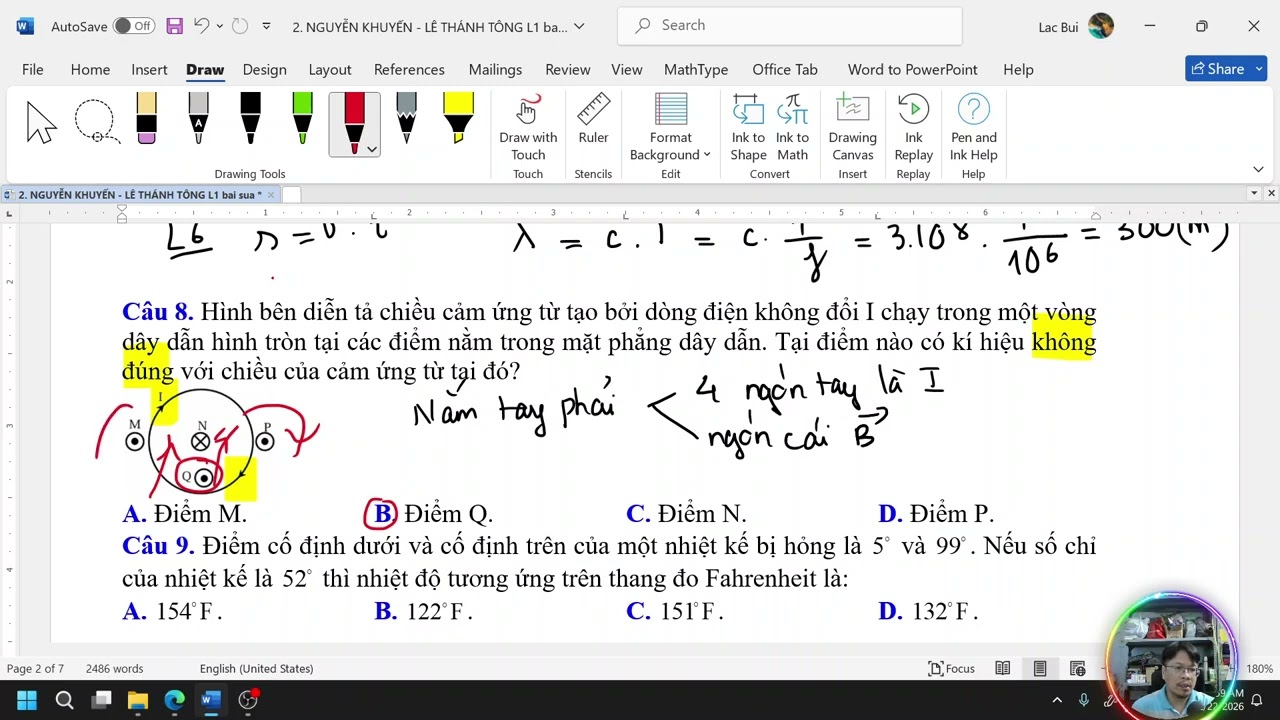Close the NGUYỄN KHUYẾN document tab

click(271, 195)
